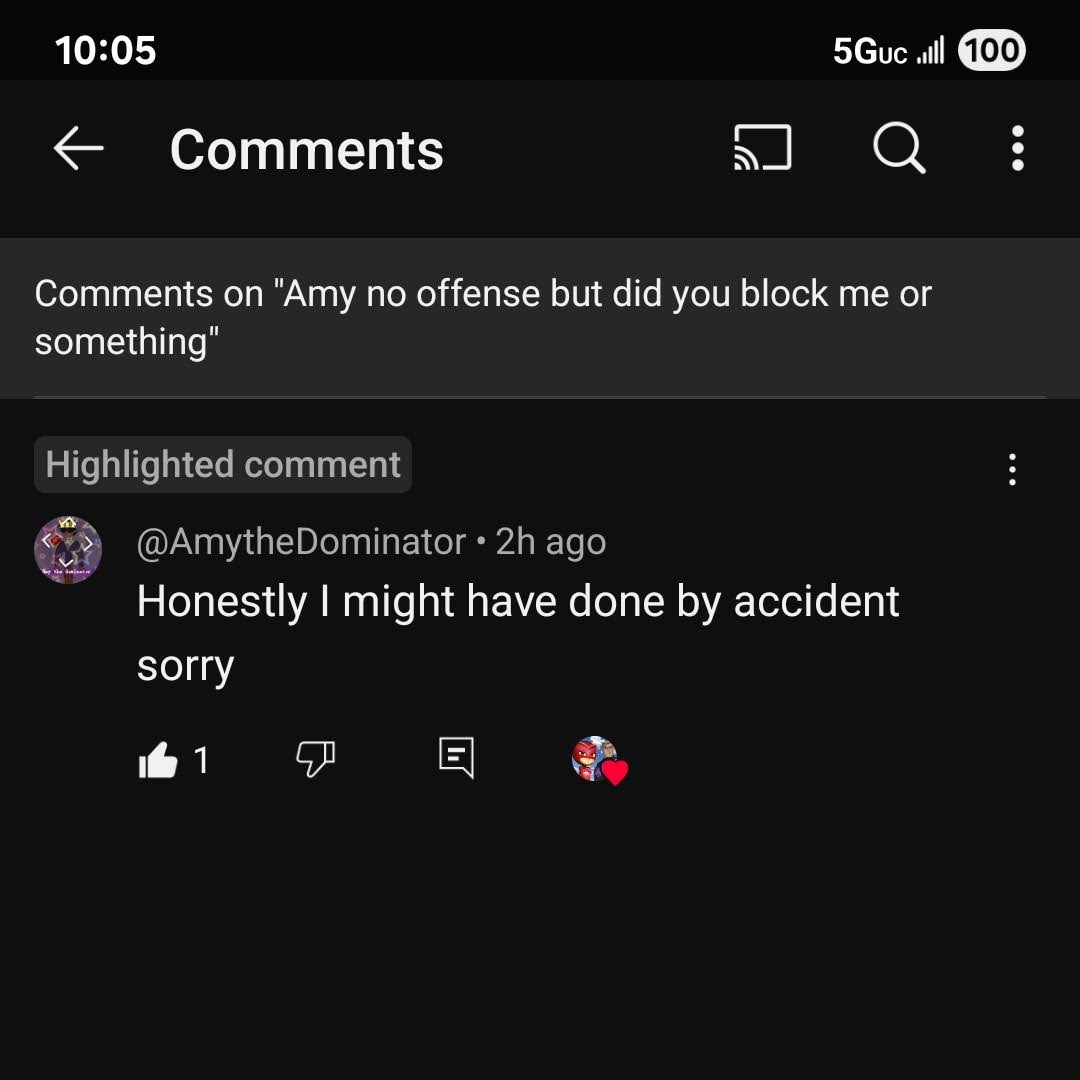Tap the back arrow icon
The image size is (1080, 1080).
[x=79, y=148]
